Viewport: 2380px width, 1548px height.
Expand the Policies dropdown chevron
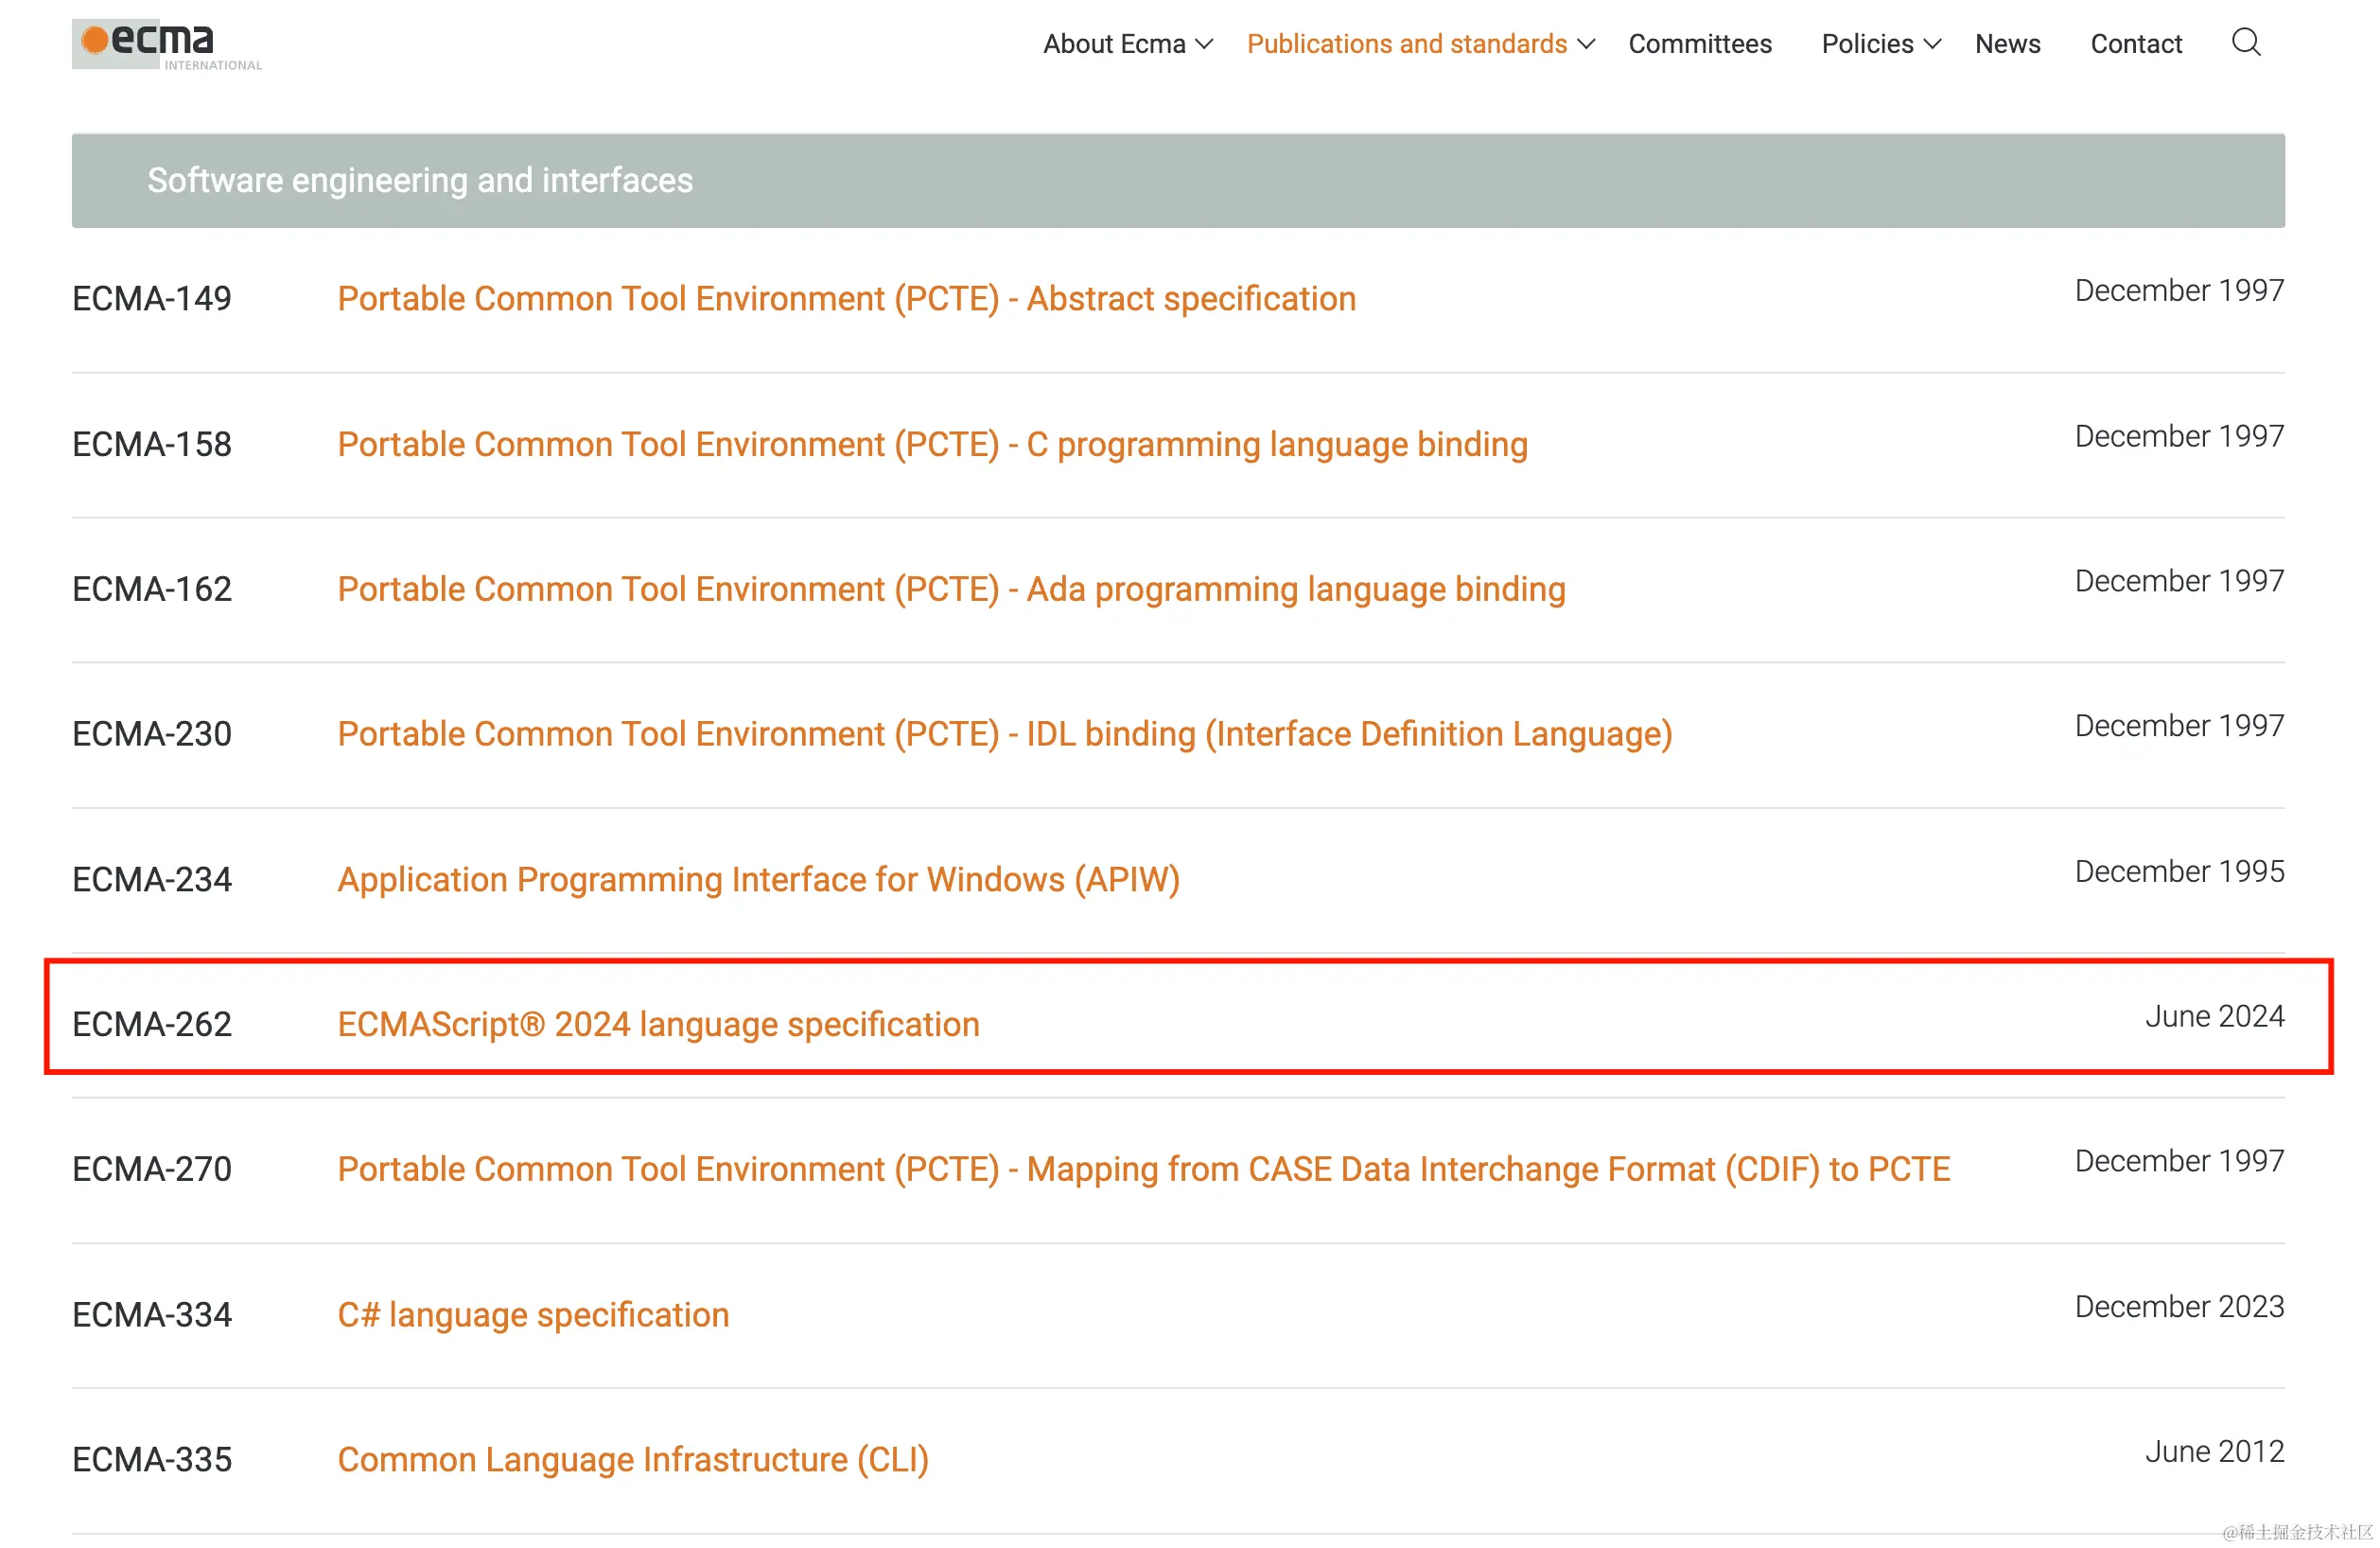point(1932,44)
